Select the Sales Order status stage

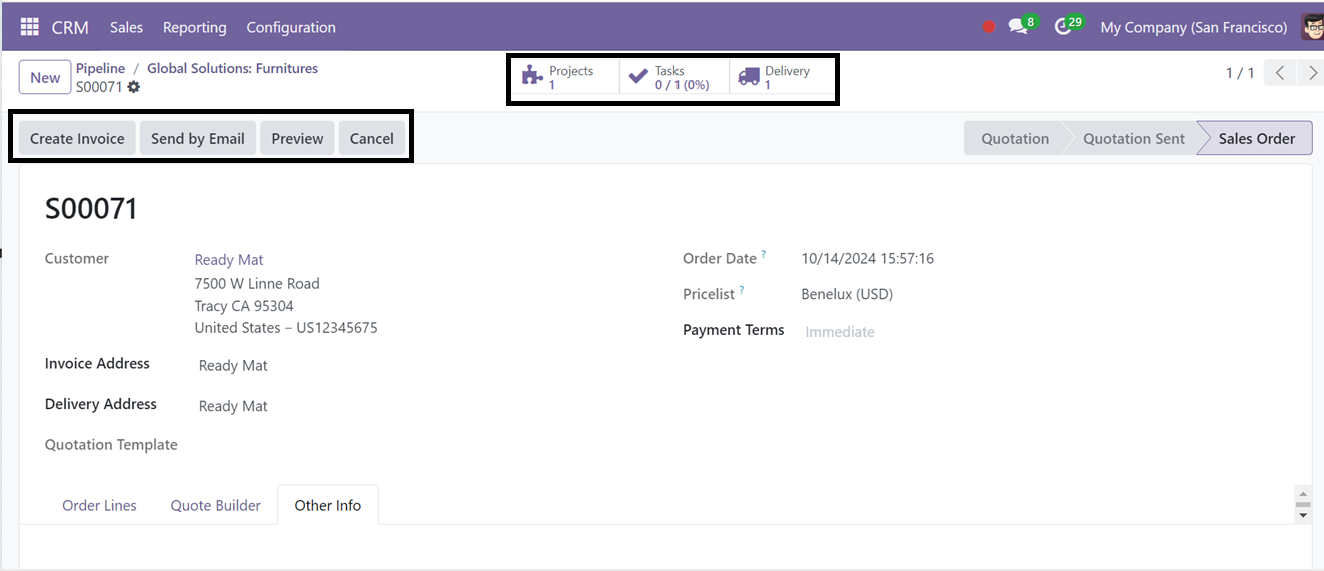1257,138
